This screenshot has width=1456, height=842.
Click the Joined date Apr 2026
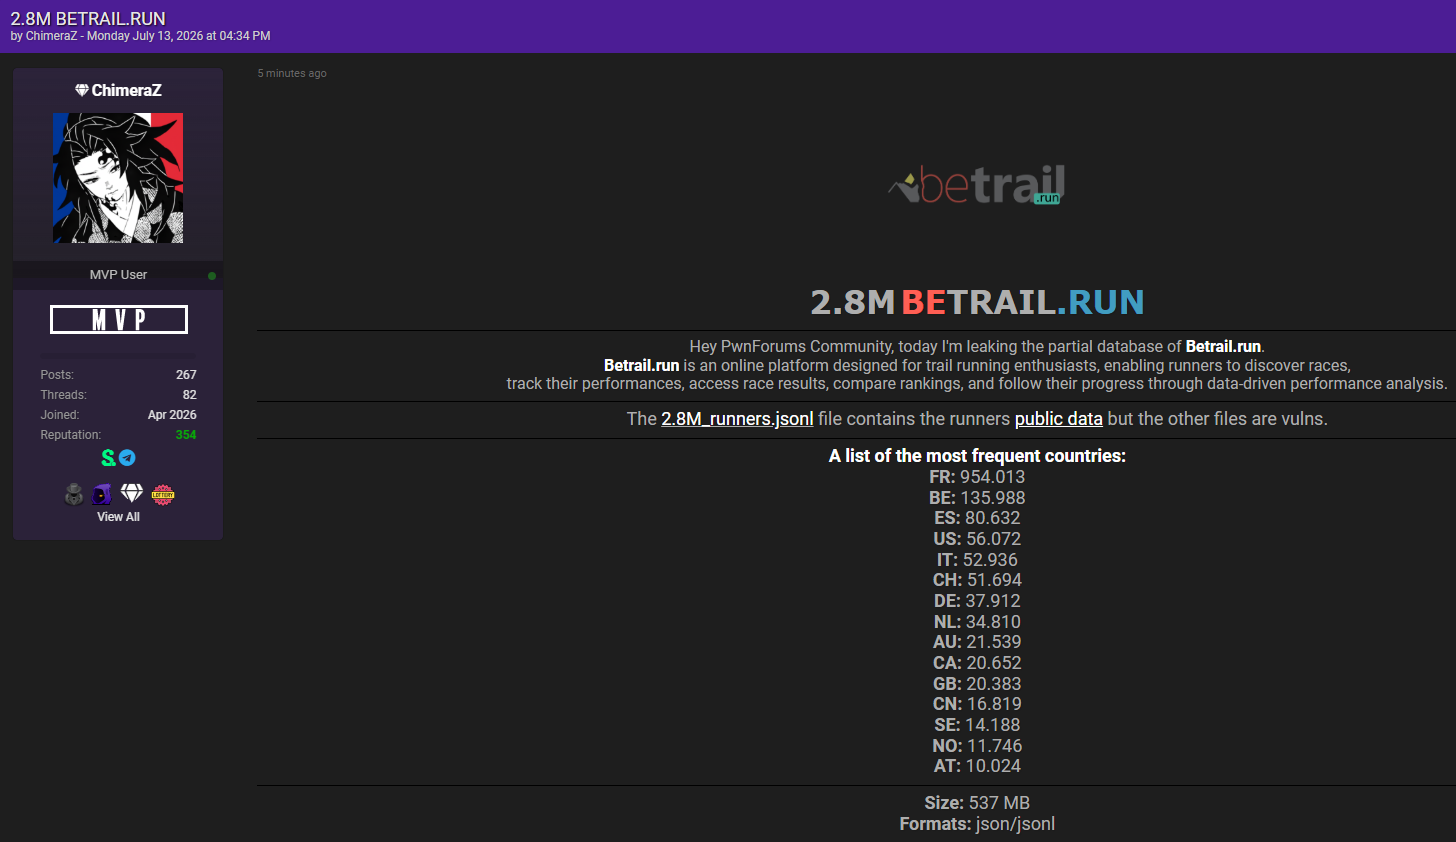(172, 415)
